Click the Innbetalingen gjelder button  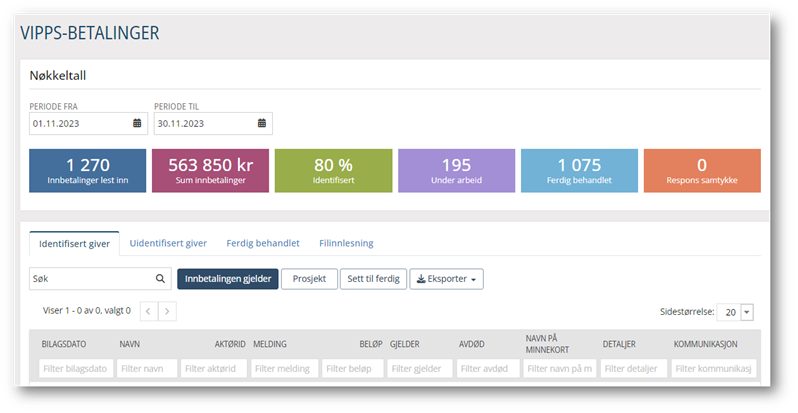click(227, 279)
